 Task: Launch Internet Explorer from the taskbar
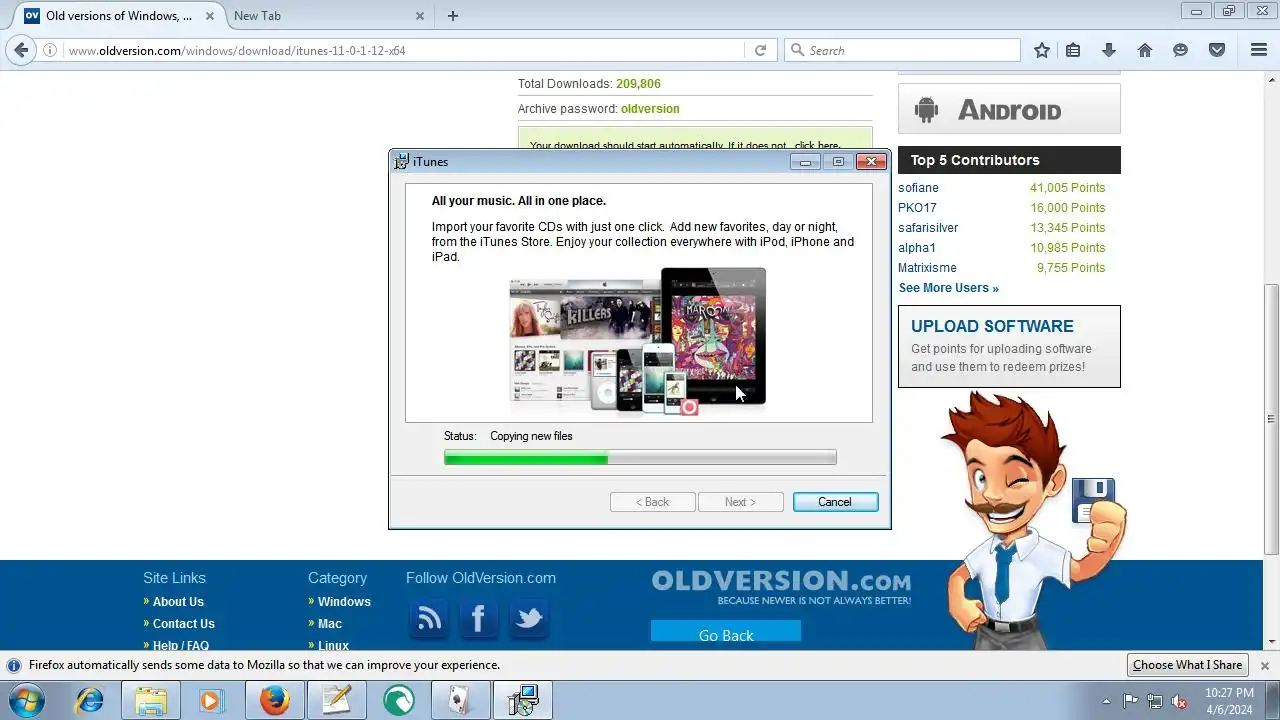click(x=90, y=700)
